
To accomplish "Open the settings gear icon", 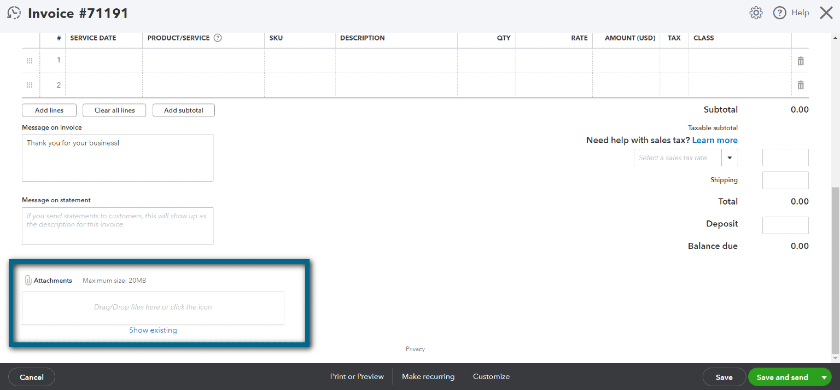I will click(x=756, y=13).
